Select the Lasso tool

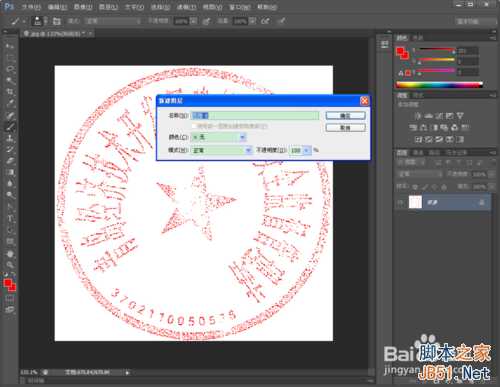(10, 69)
